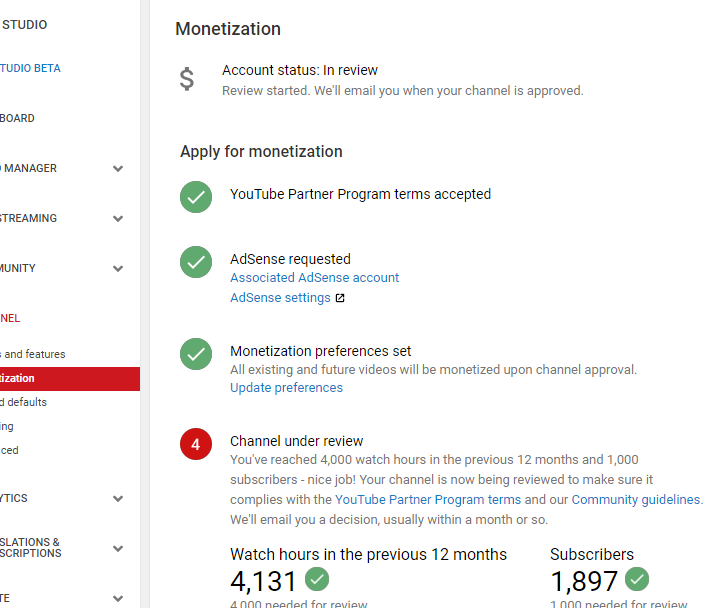Image resolution: width=724 pixels, height=608 pixels.
Task: Open YouTube Partner Program terms link
Action: [428, 500]
